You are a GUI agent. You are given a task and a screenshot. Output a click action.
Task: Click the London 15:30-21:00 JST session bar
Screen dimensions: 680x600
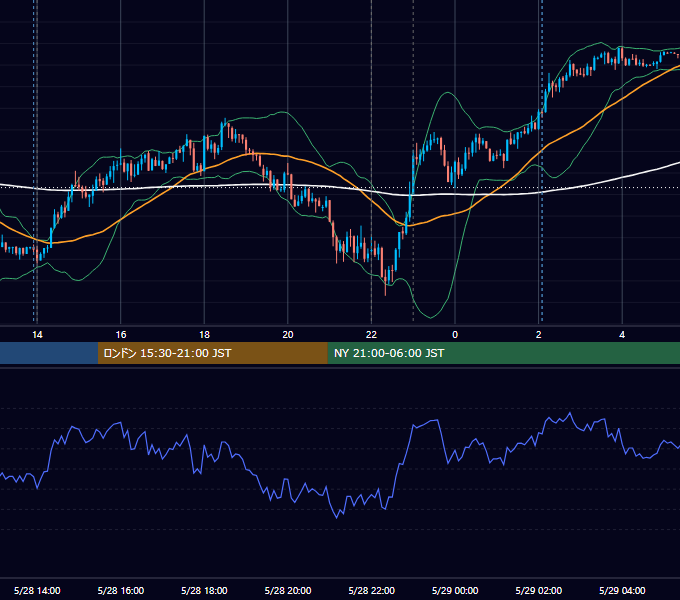tap(212, 353)
